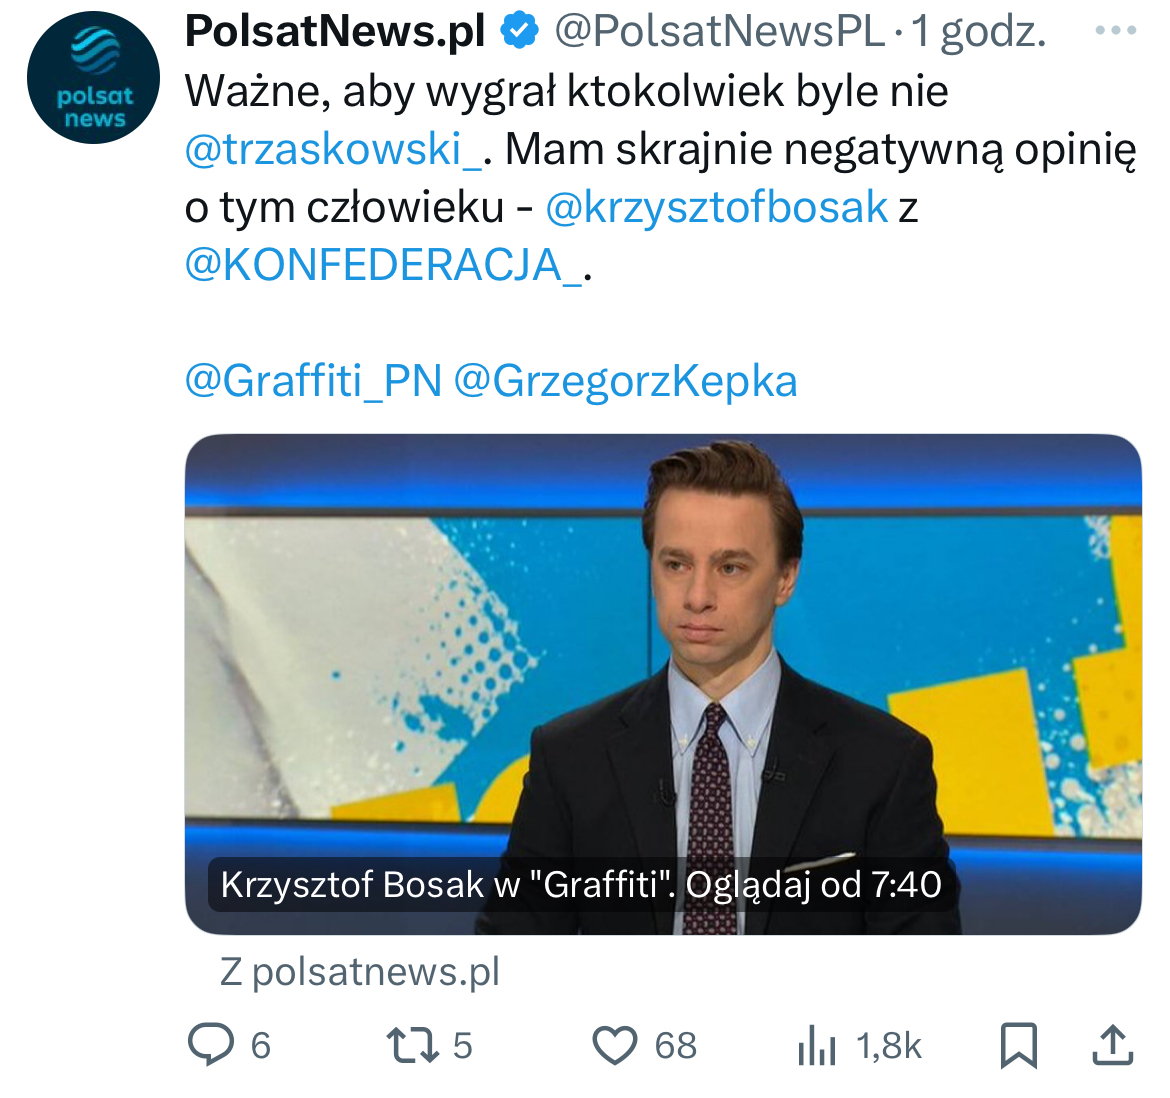Open the @trzaskowski_ mention
1170x1098 pixels.
click(x=335, y=149)
